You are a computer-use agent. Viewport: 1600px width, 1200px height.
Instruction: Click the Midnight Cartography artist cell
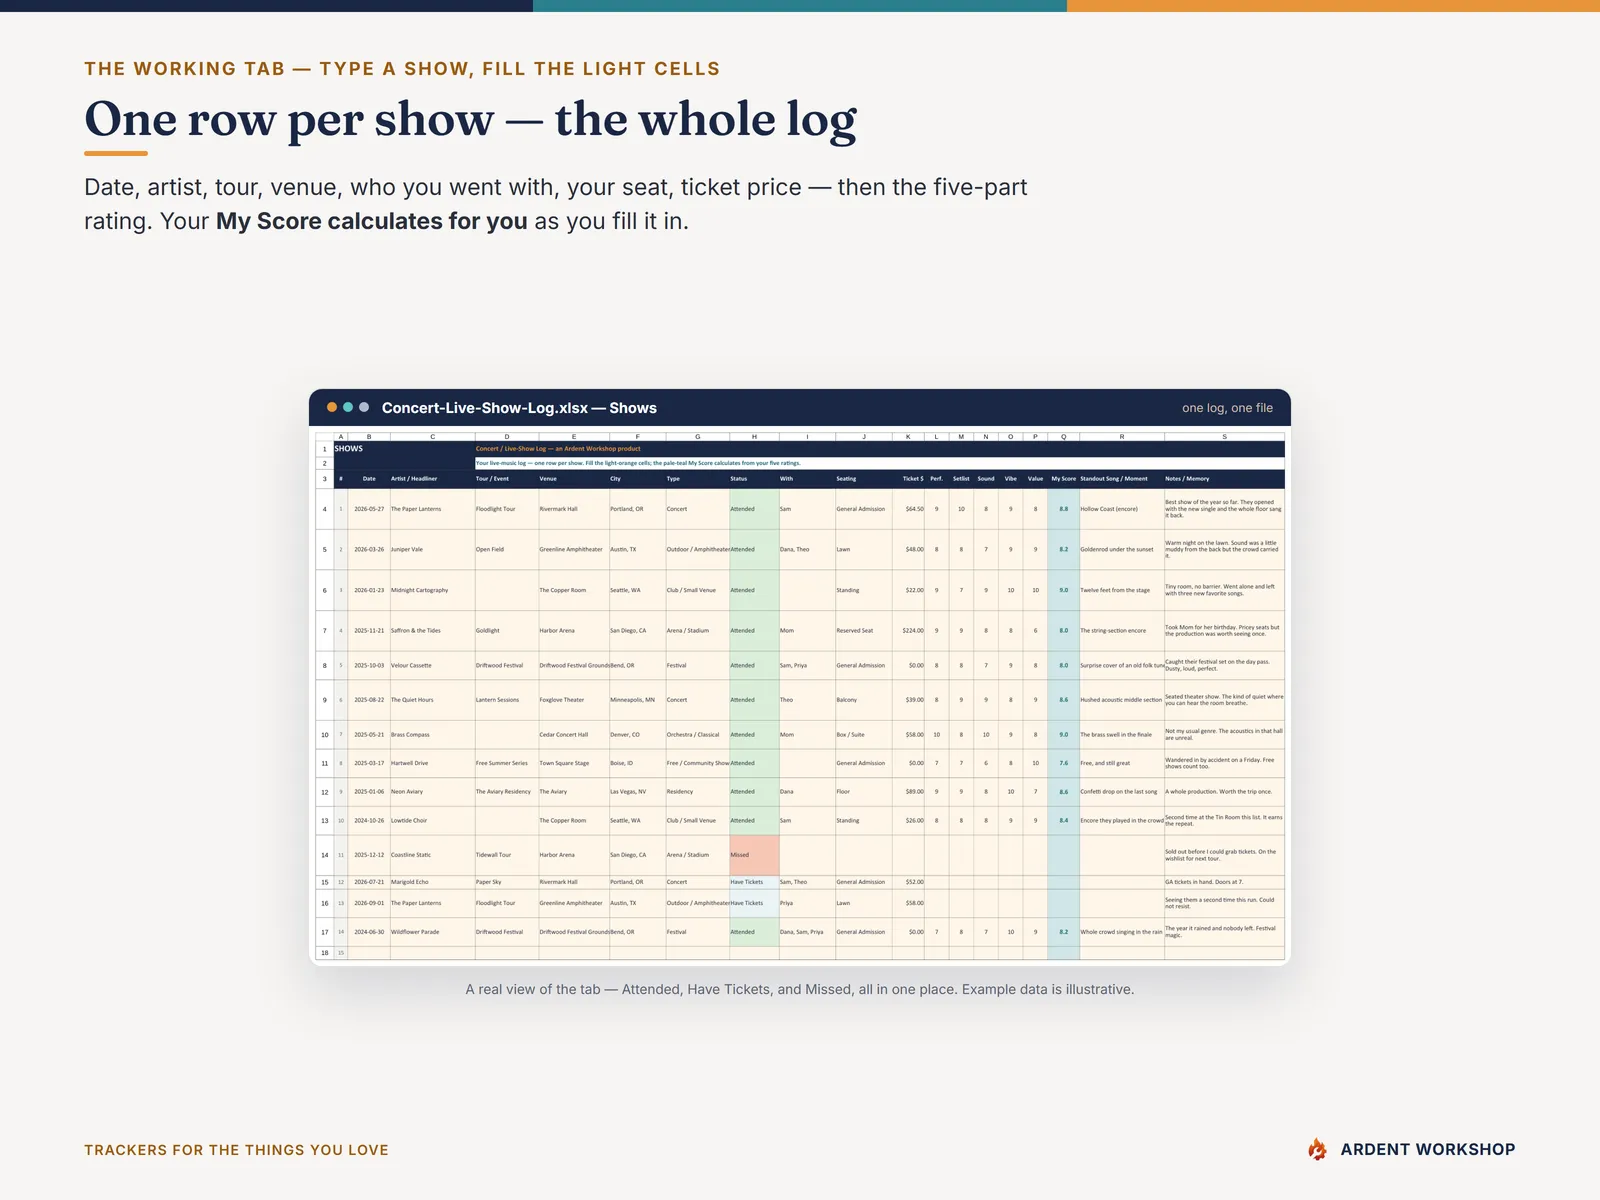pos(432,590)
